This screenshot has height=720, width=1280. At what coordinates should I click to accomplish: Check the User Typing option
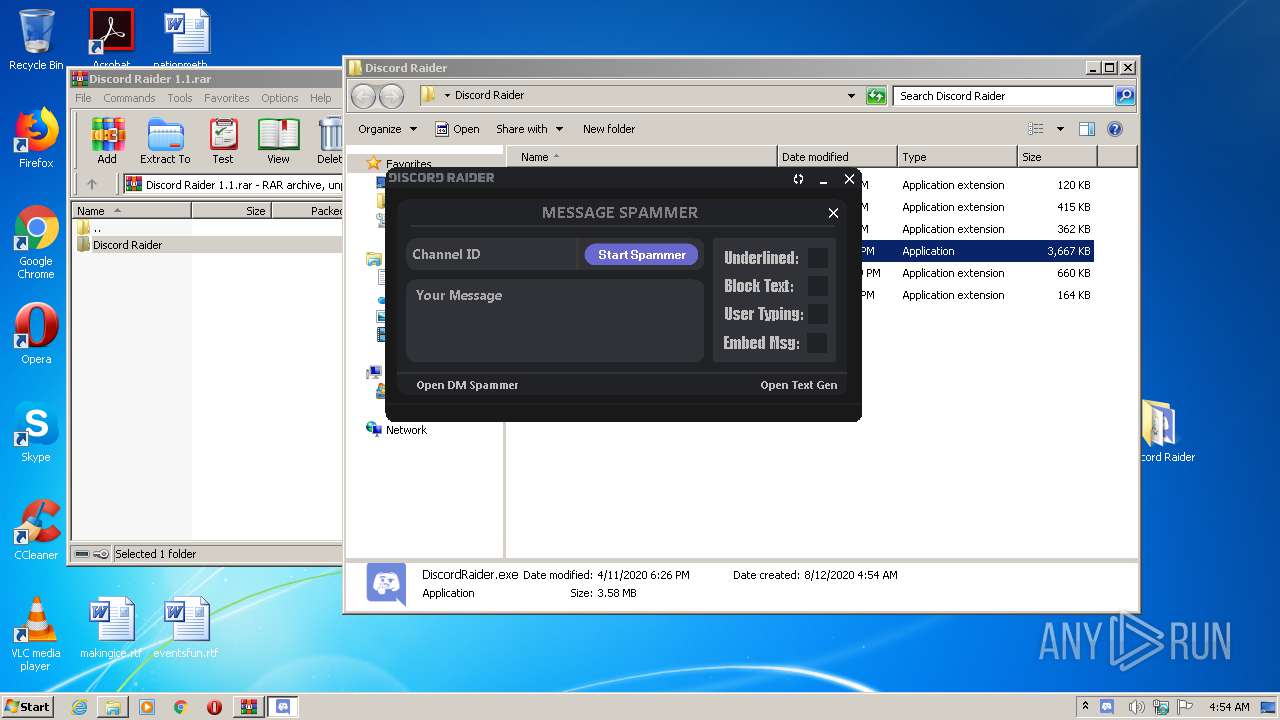point(817,314)
